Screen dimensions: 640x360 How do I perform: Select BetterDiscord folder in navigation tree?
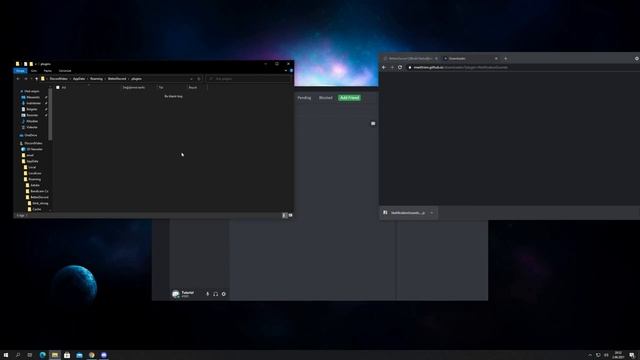[x=39, y=197]
